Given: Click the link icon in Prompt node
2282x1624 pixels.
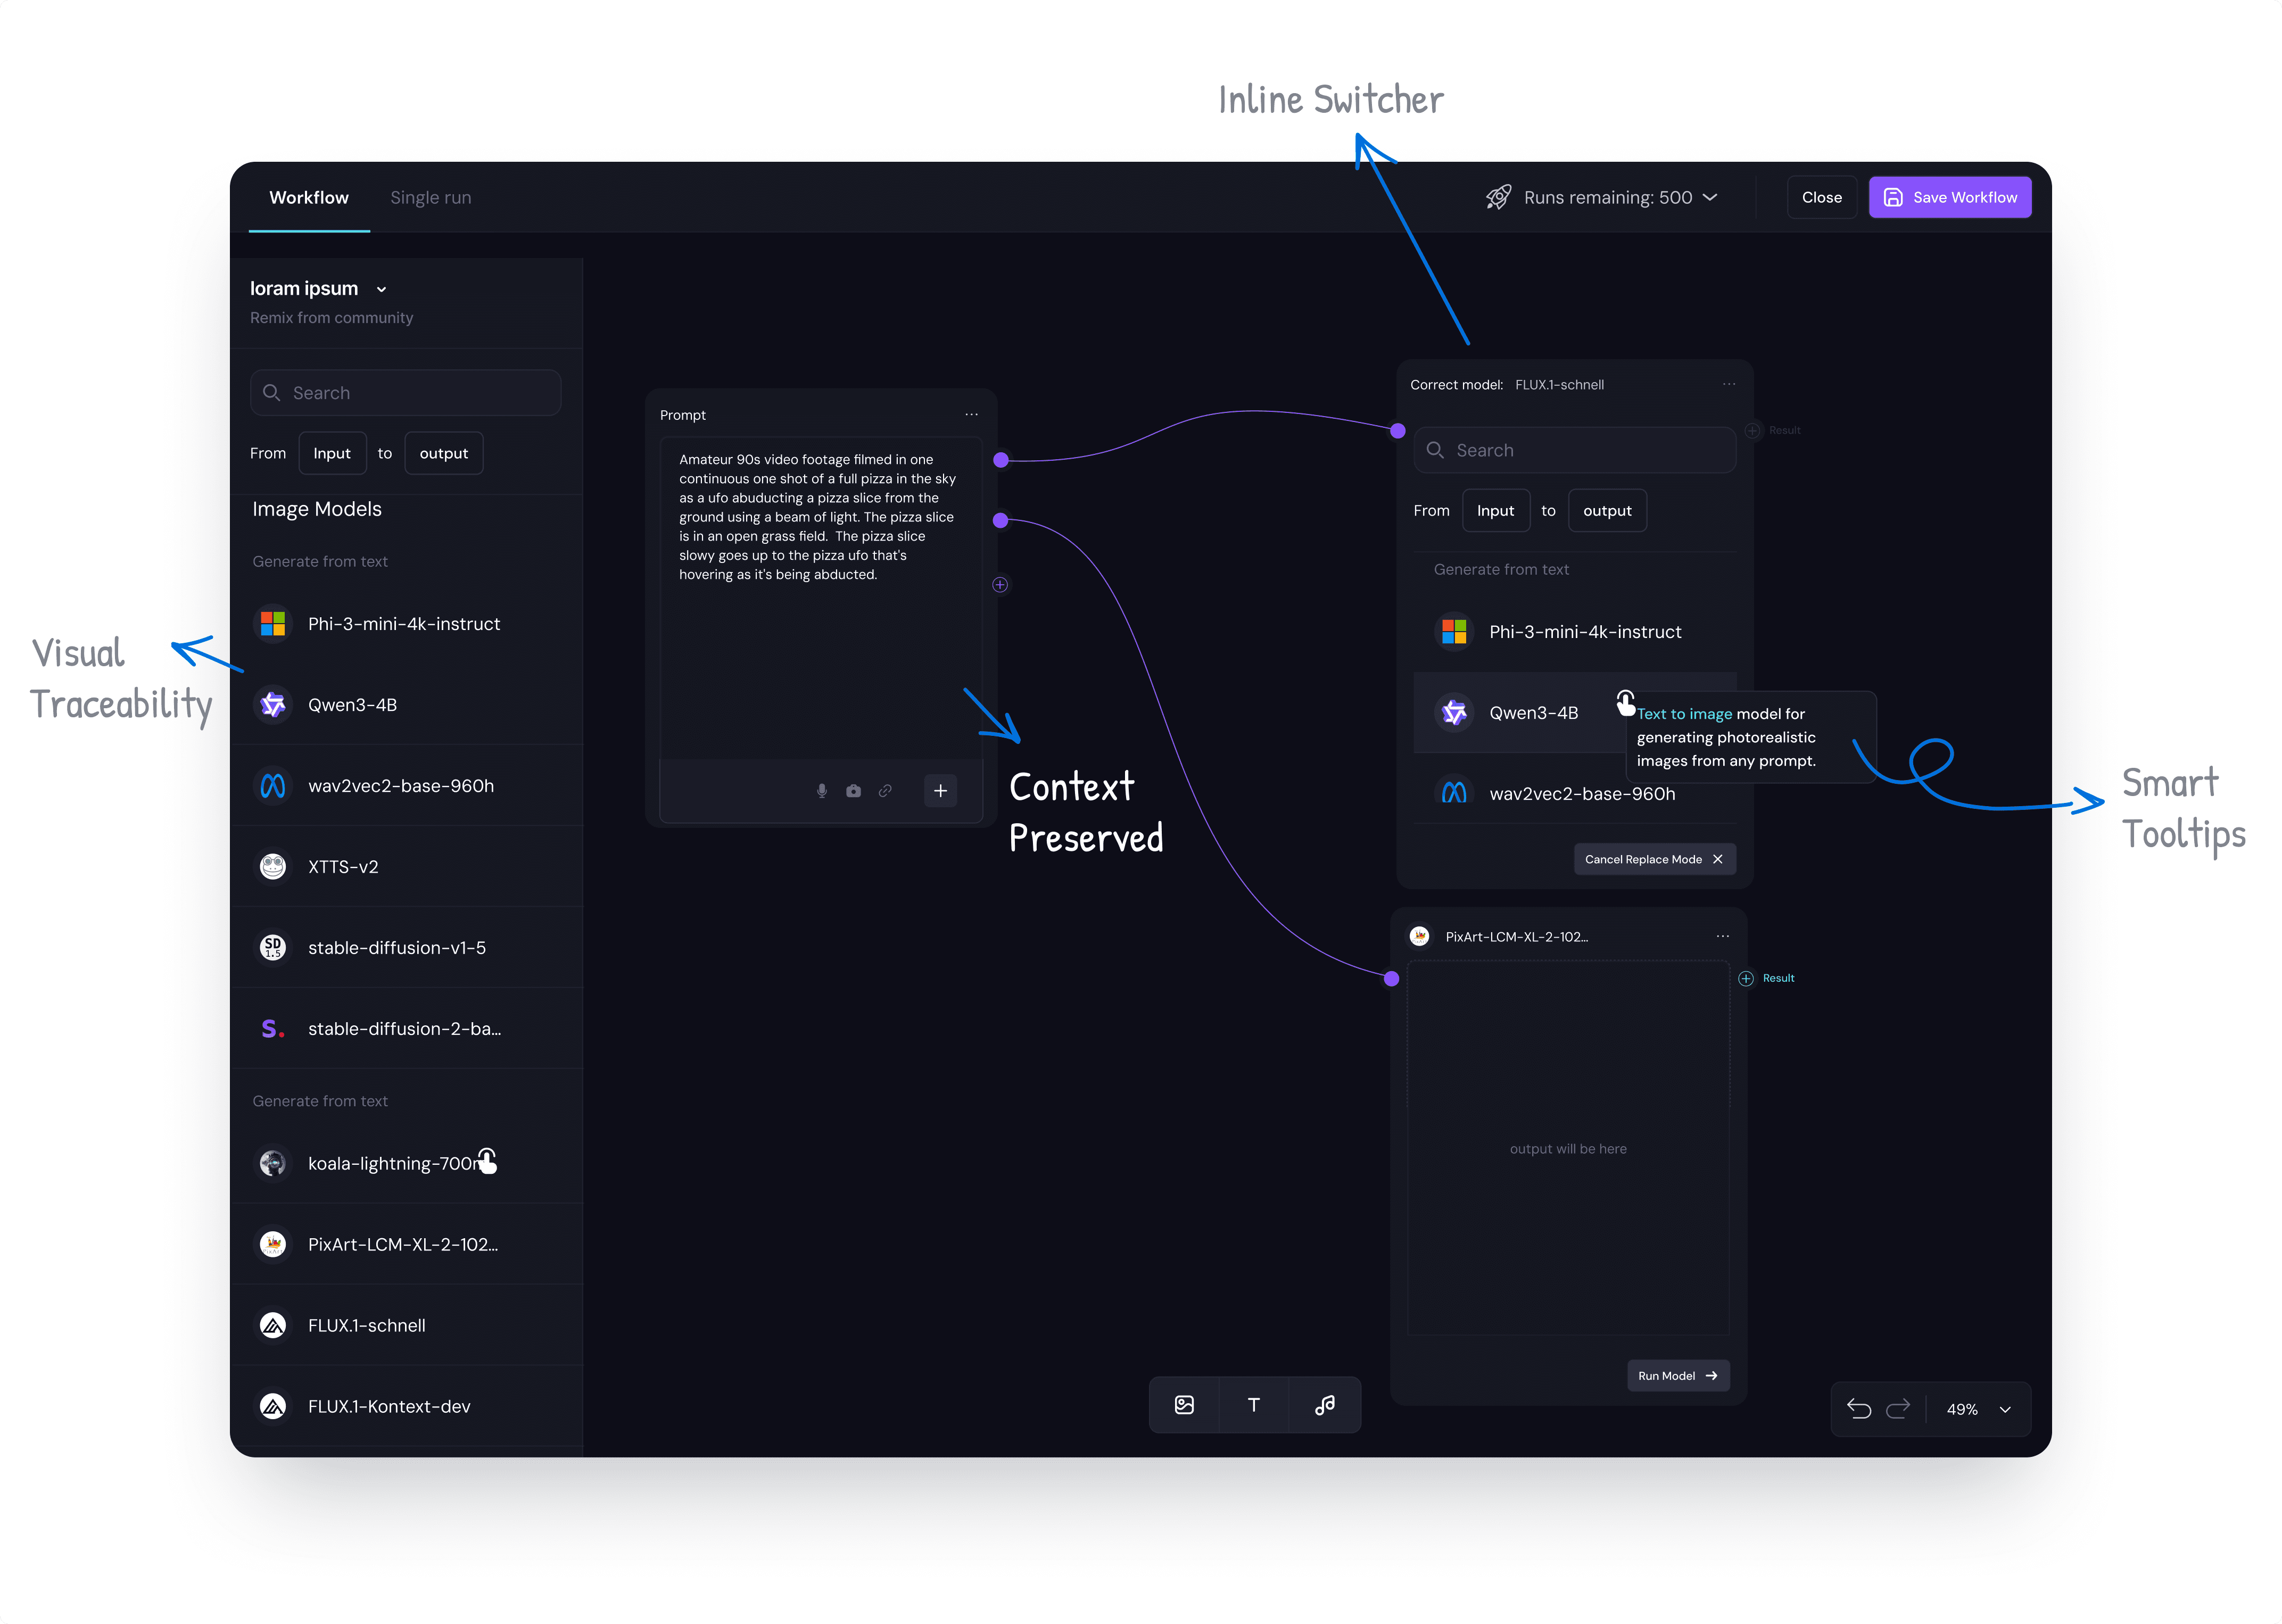Looking at the screenshot, I should click(885, 790).
